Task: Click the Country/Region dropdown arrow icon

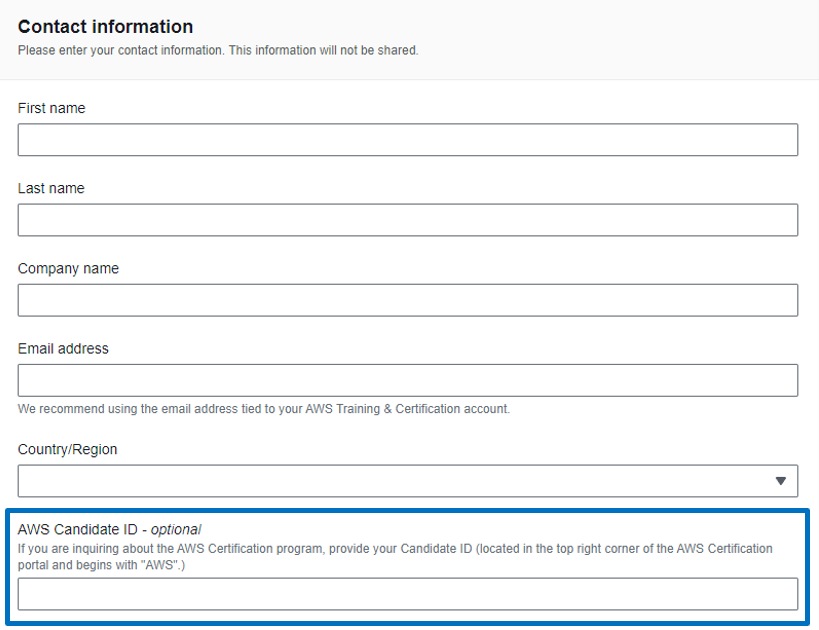Action: (780, 481)
